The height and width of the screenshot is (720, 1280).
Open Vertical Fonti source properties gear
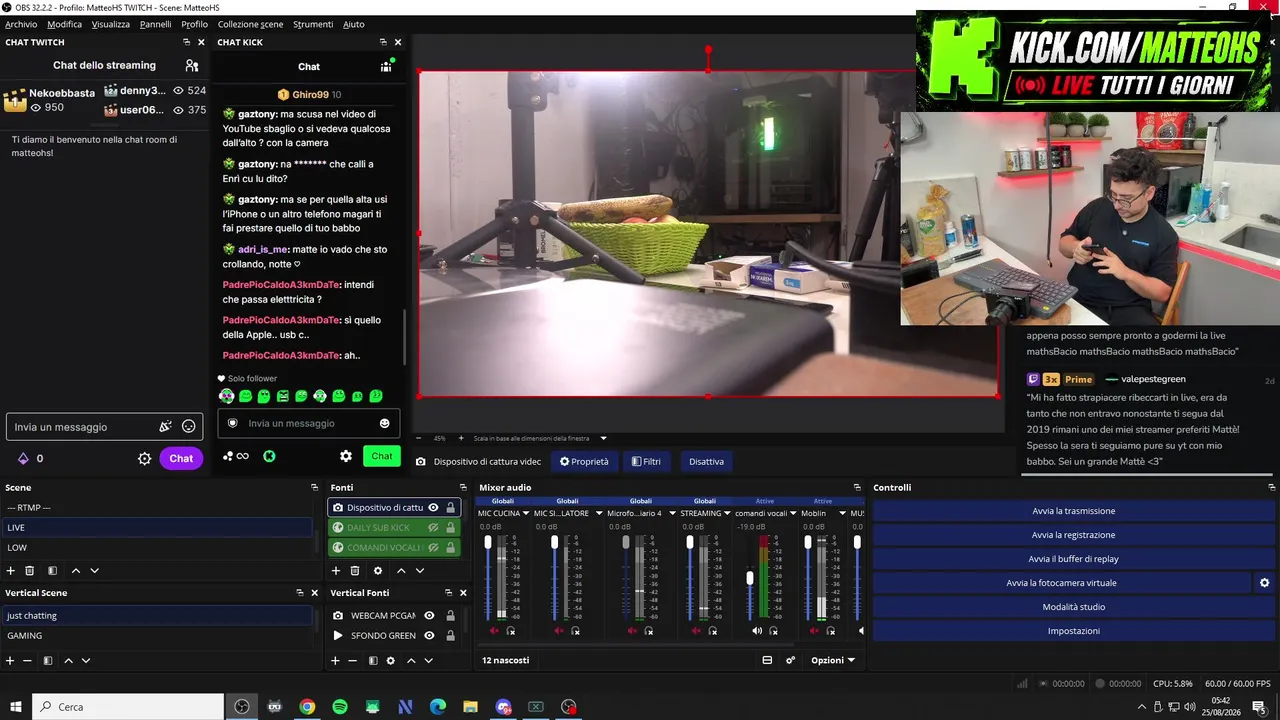(390, 661)
